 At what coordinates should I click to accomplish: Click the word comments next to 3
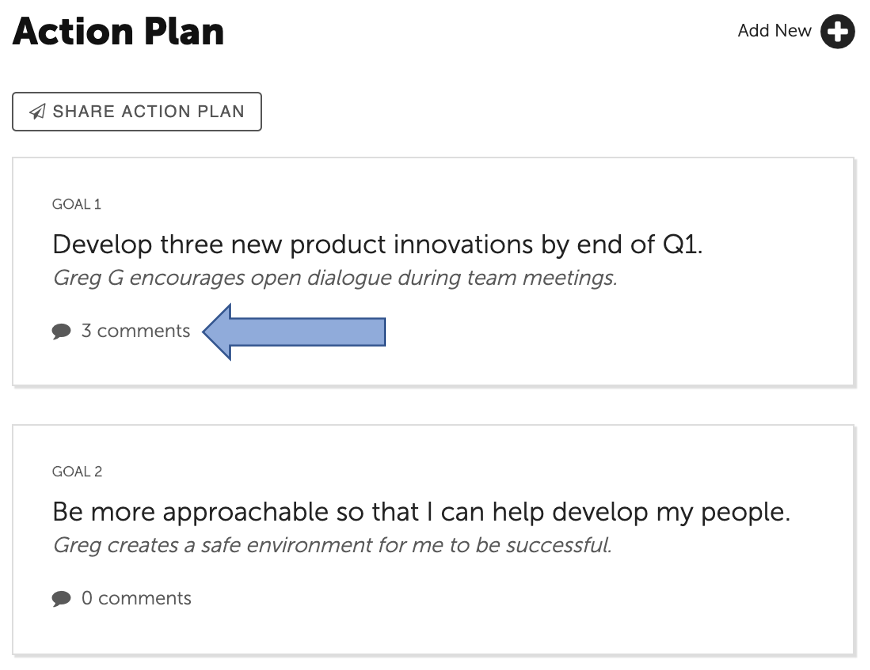[144, 331]
